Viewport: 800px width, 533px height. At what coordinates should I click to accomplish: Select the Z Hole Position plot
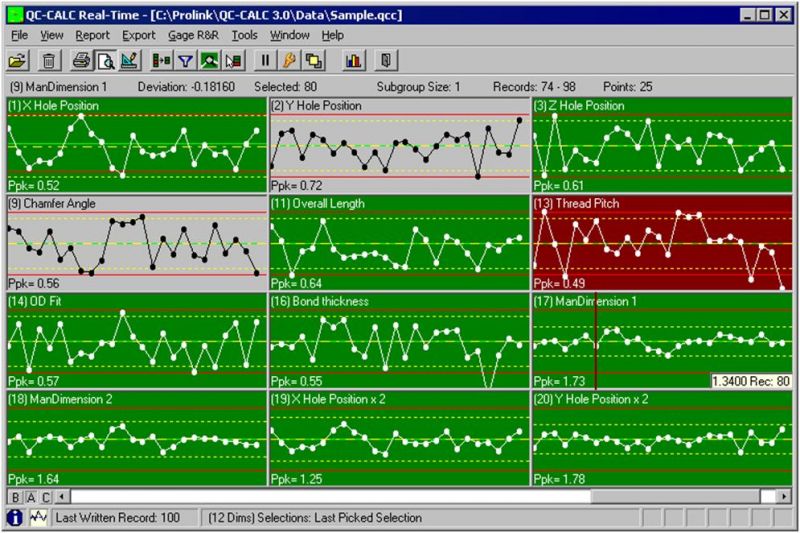662,144
